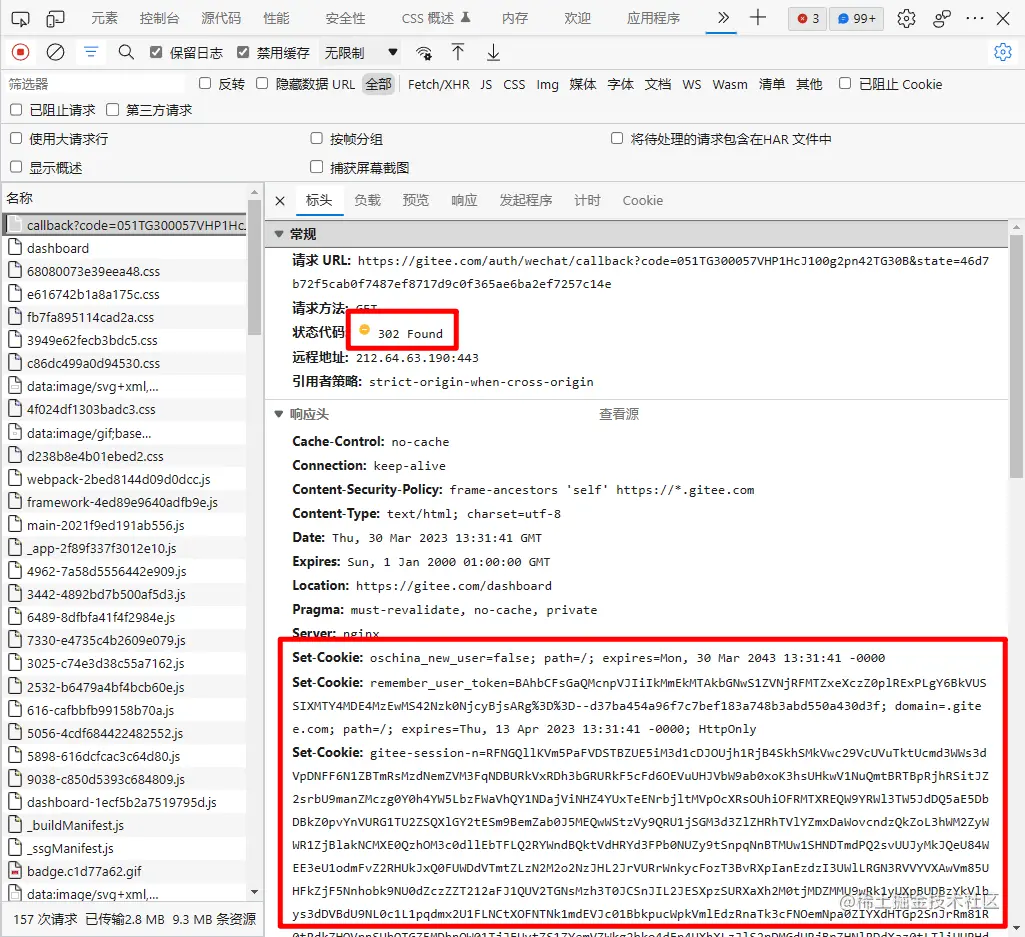The width and height of the screenshot is (1025, 937).
Task: Filter by JS type
Action: [486, 84]
